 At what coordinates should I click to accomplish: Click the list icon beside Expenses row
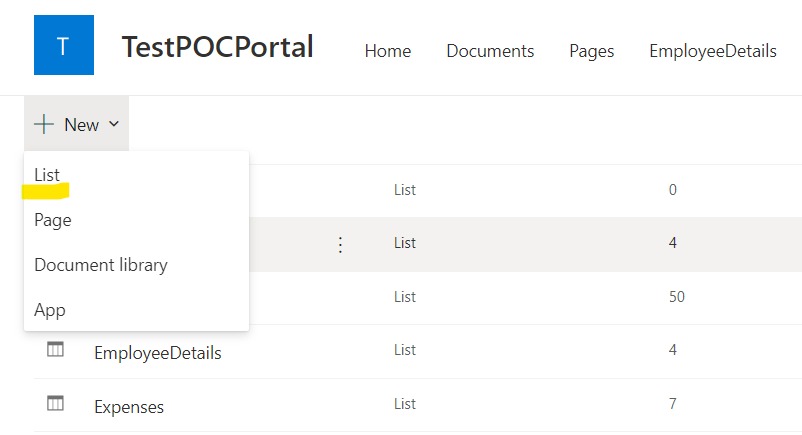[x=56, y=403]
